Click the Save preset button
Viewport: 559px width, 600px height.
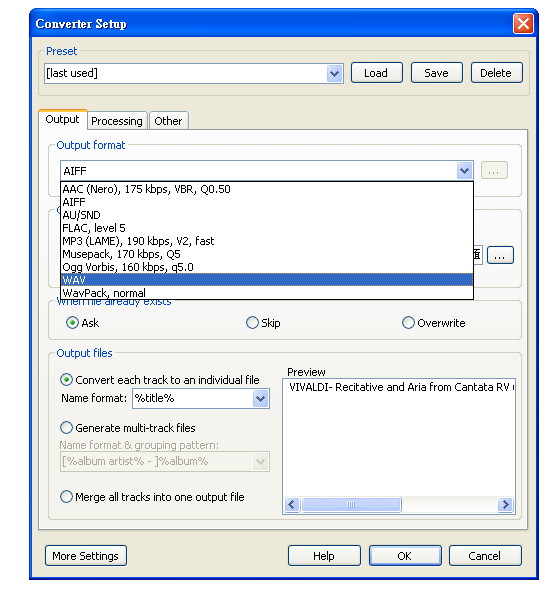437,73
